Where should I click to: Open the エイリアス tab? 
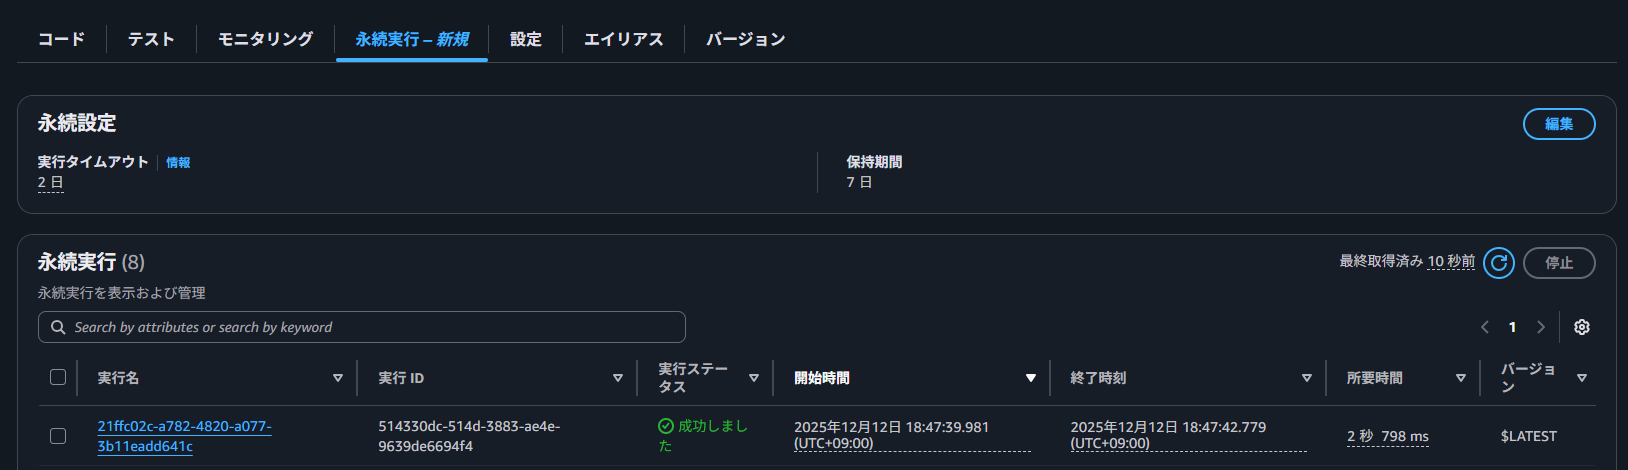click(x=623, y=39)
